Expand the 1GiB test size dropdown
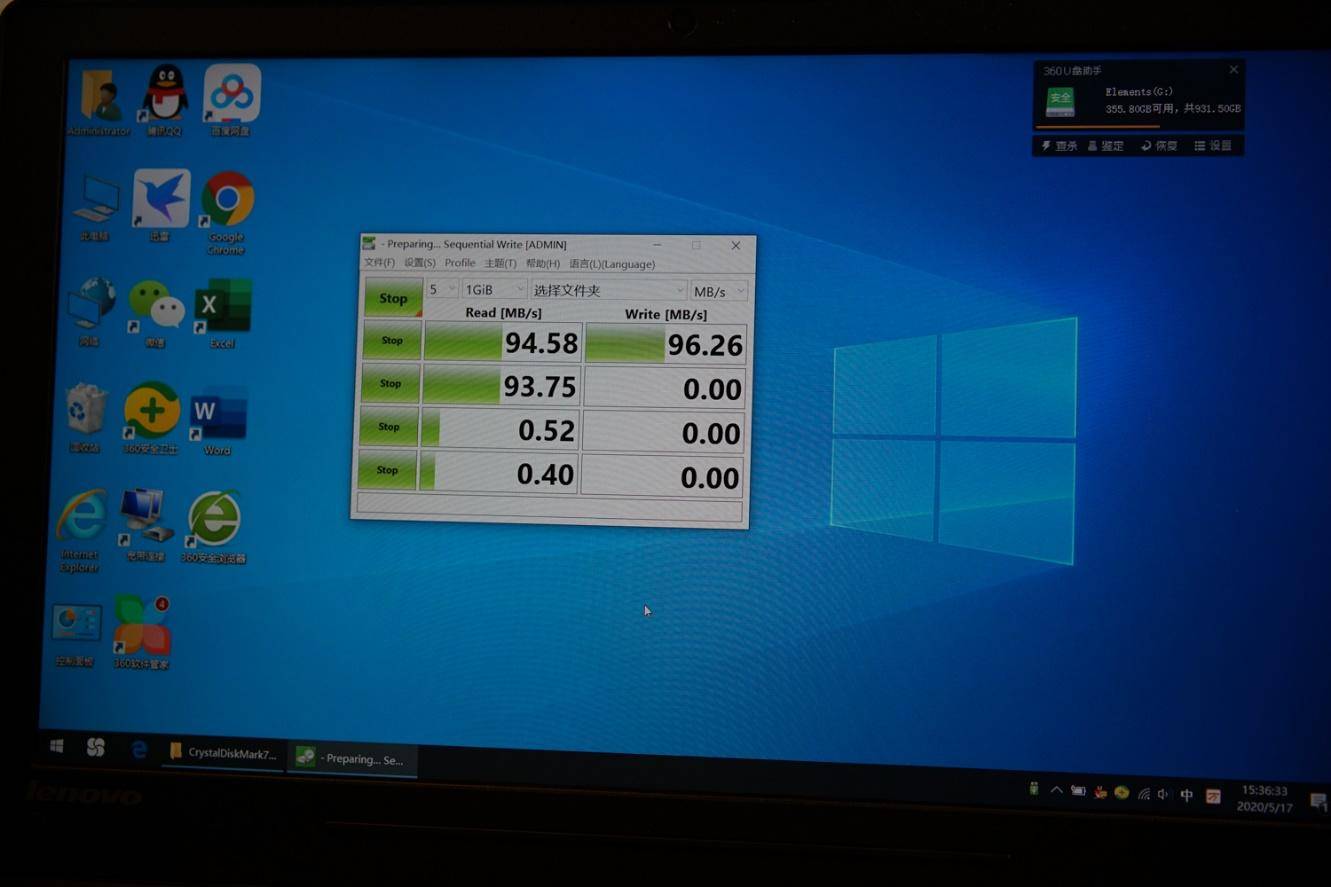This screenshot has width=1331, height=887. 494,289
